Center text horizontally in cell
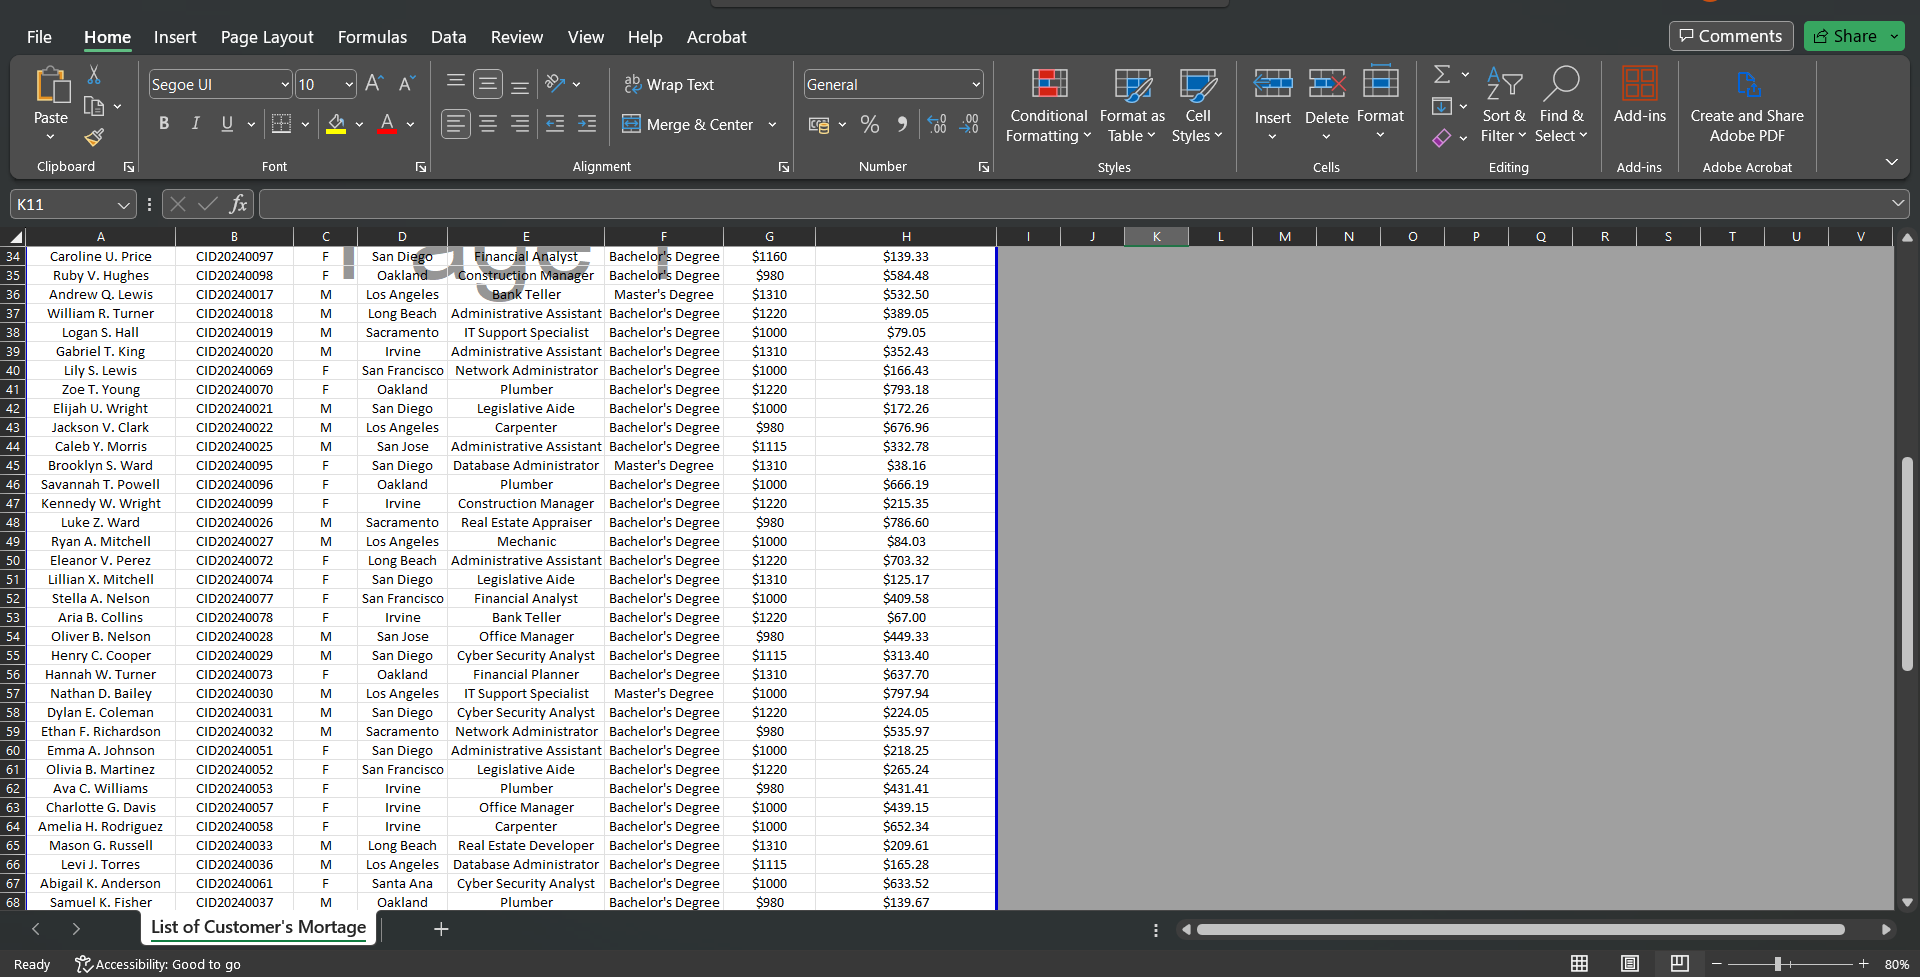 pyautogui.click(x=488, y=124)
